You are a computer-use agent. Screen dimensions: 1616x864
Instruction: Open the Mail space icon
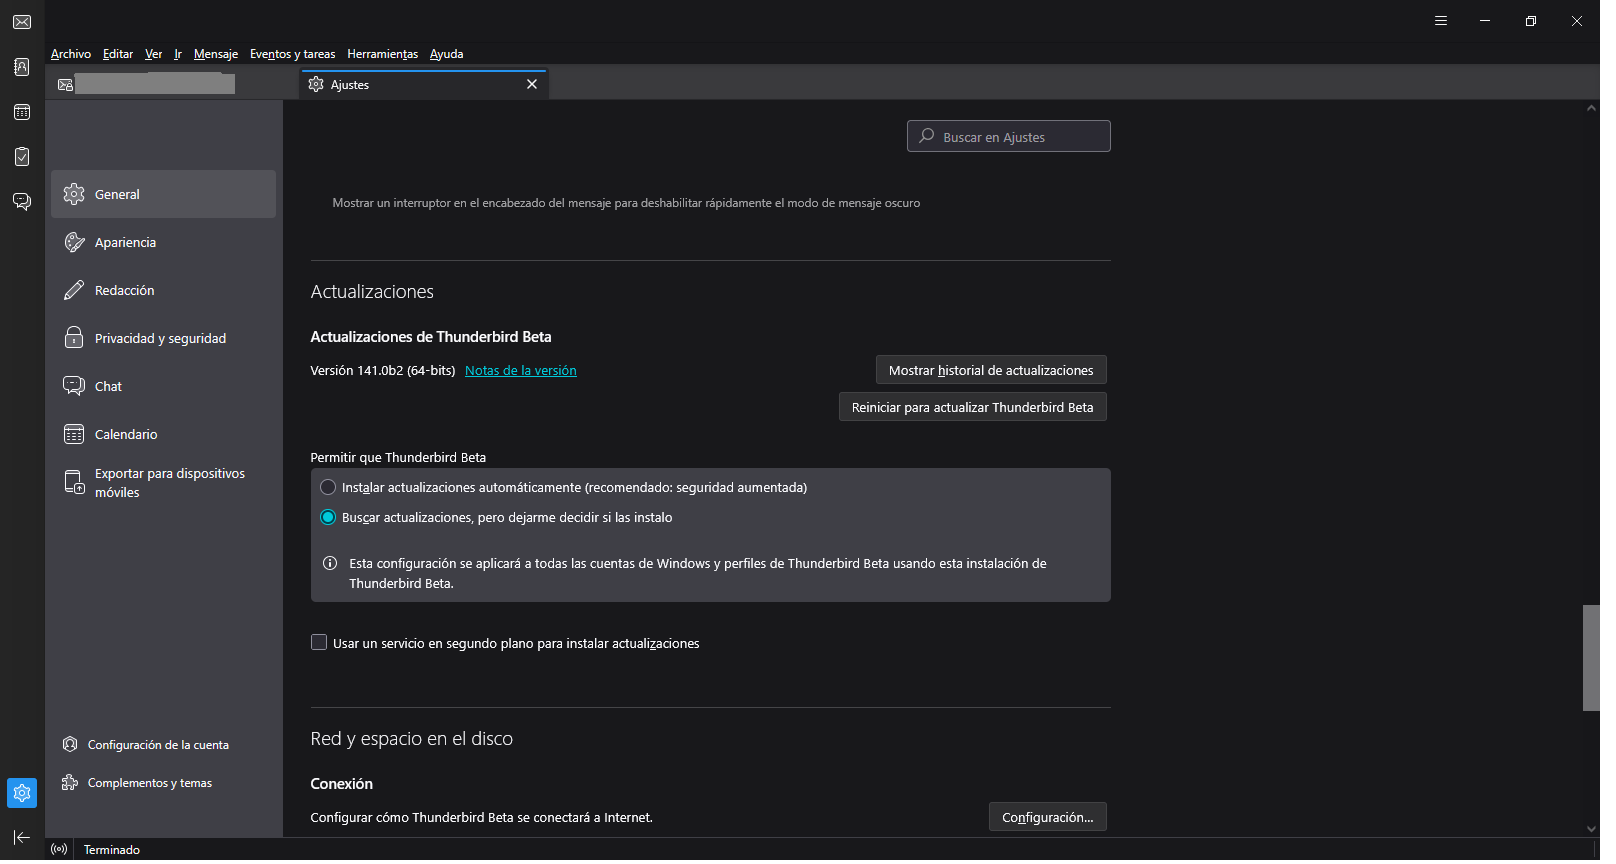pyautogui.click(x=22, y=22)
